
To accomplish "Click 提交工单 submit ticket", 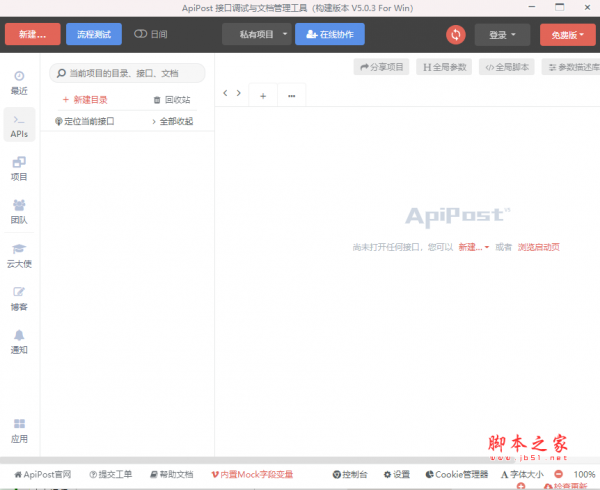I will tap(111, 474).
